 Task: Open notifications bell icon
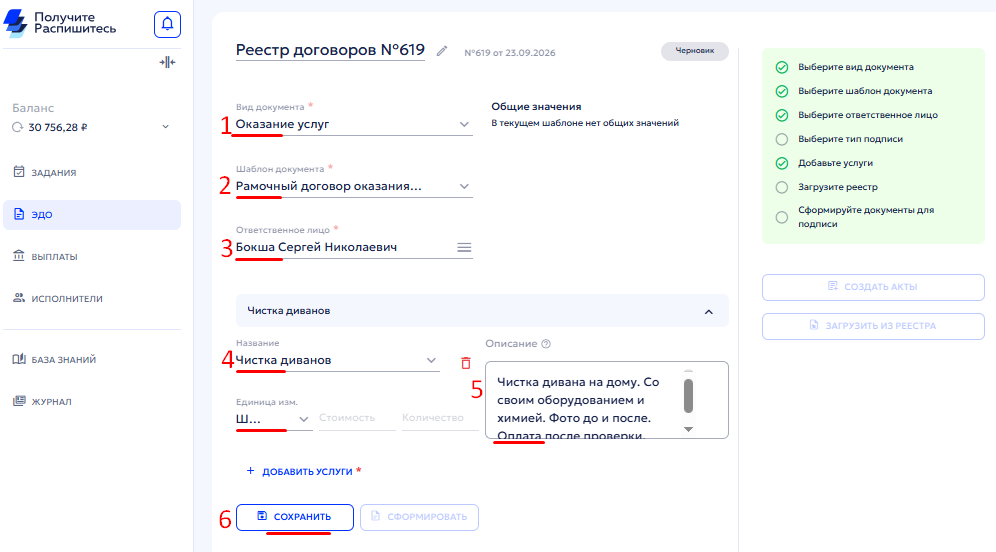click(167, 25)
